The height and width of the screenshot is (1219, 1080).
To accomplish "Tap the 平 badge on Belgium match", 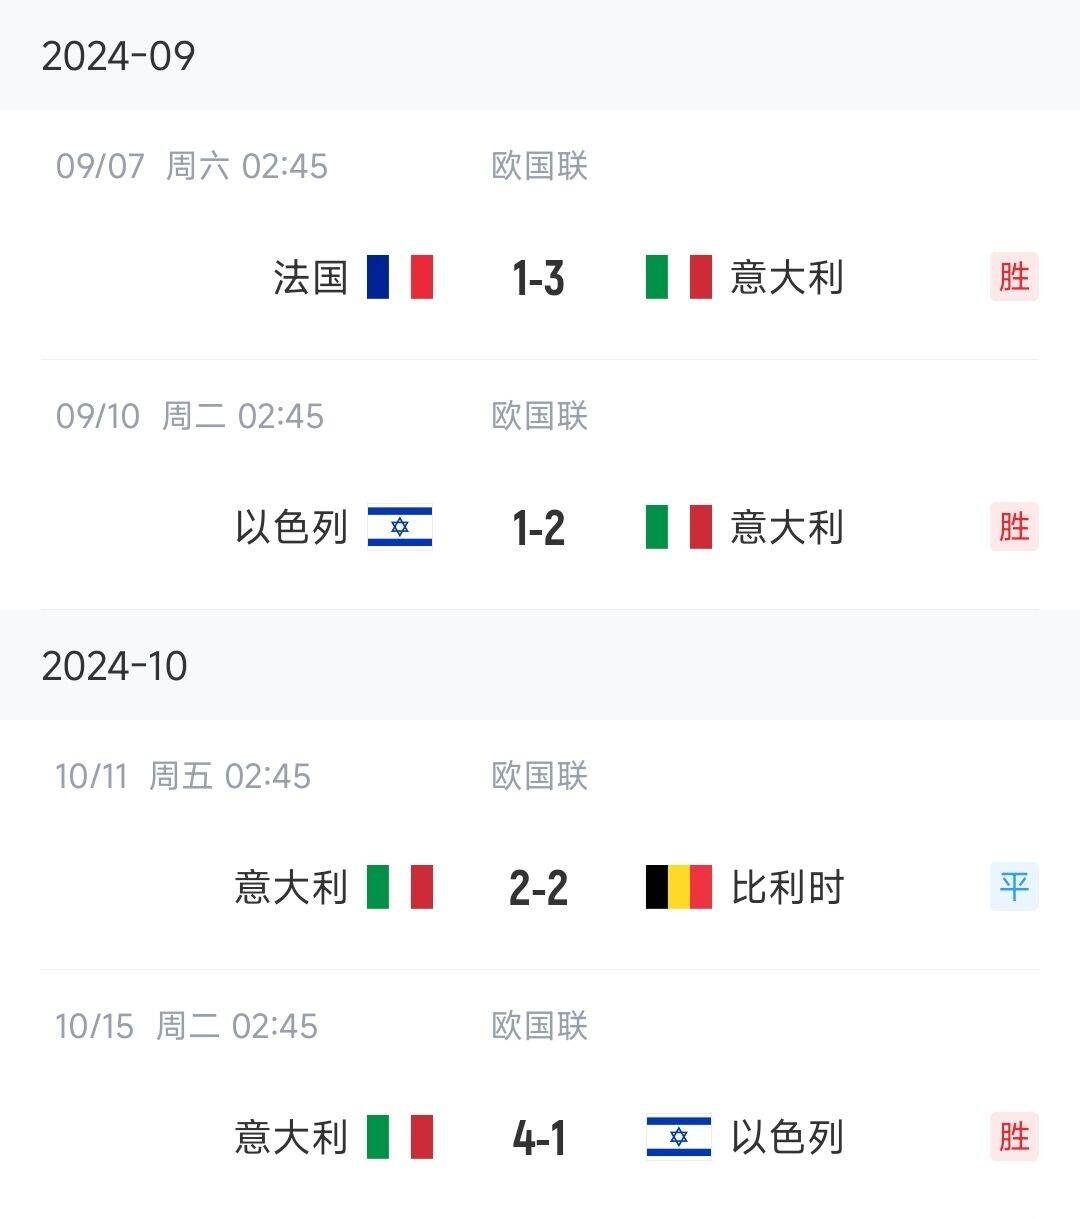I will coord(1014,887).
